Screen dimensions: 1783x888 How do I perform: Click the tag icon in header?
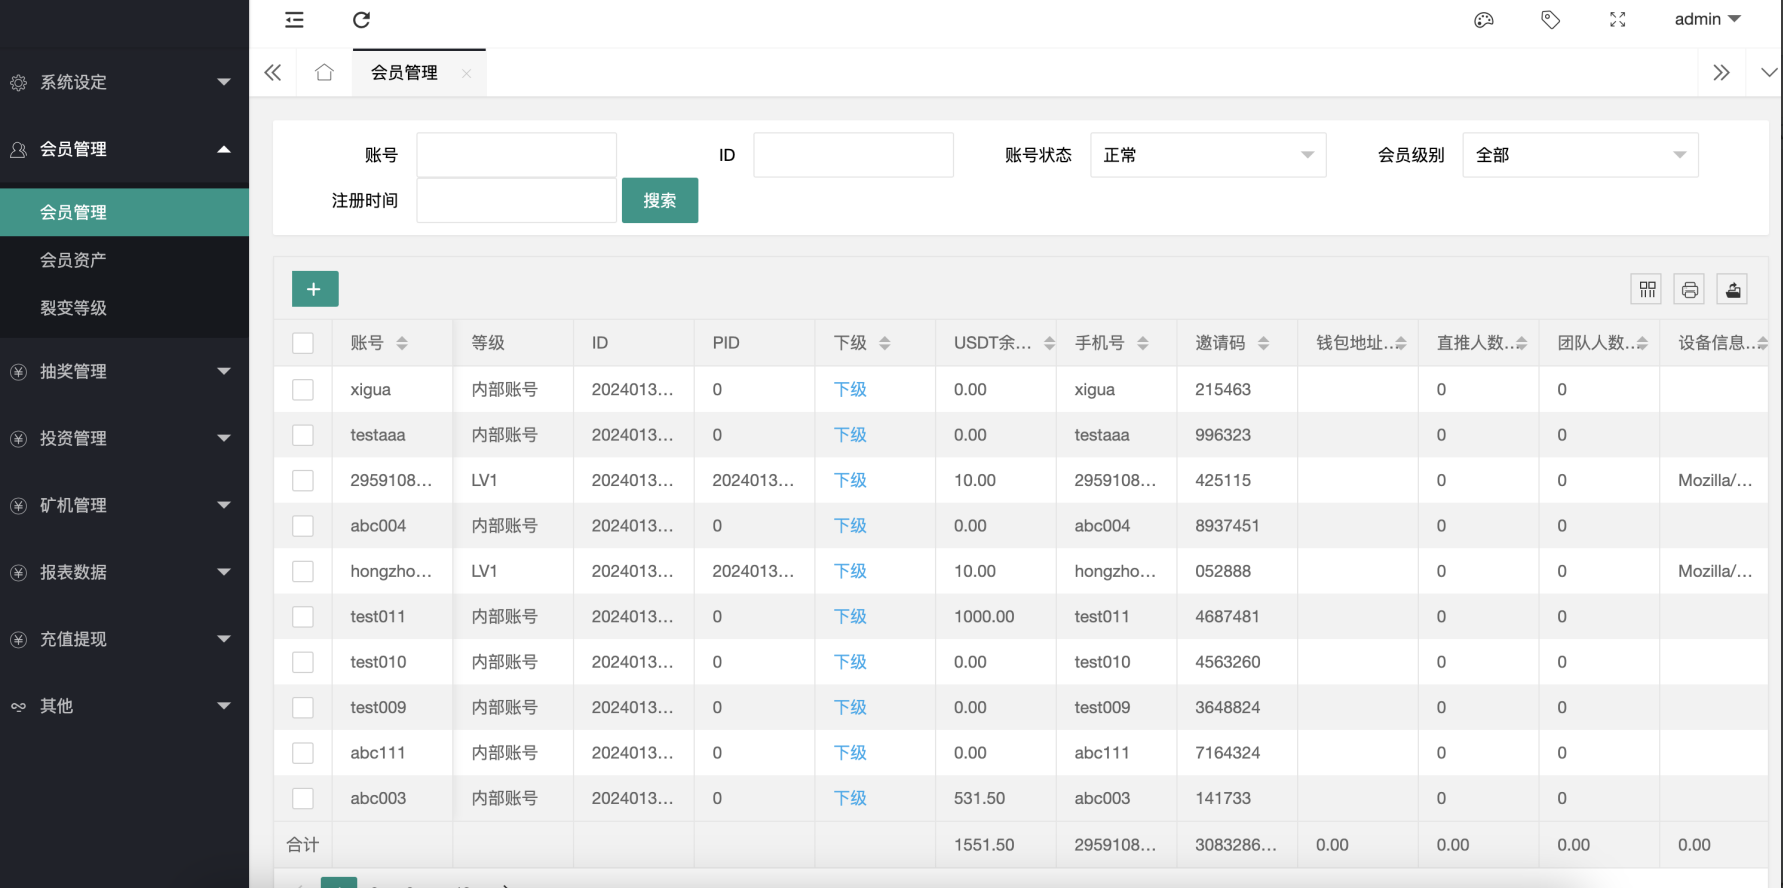click(1550, 20)
